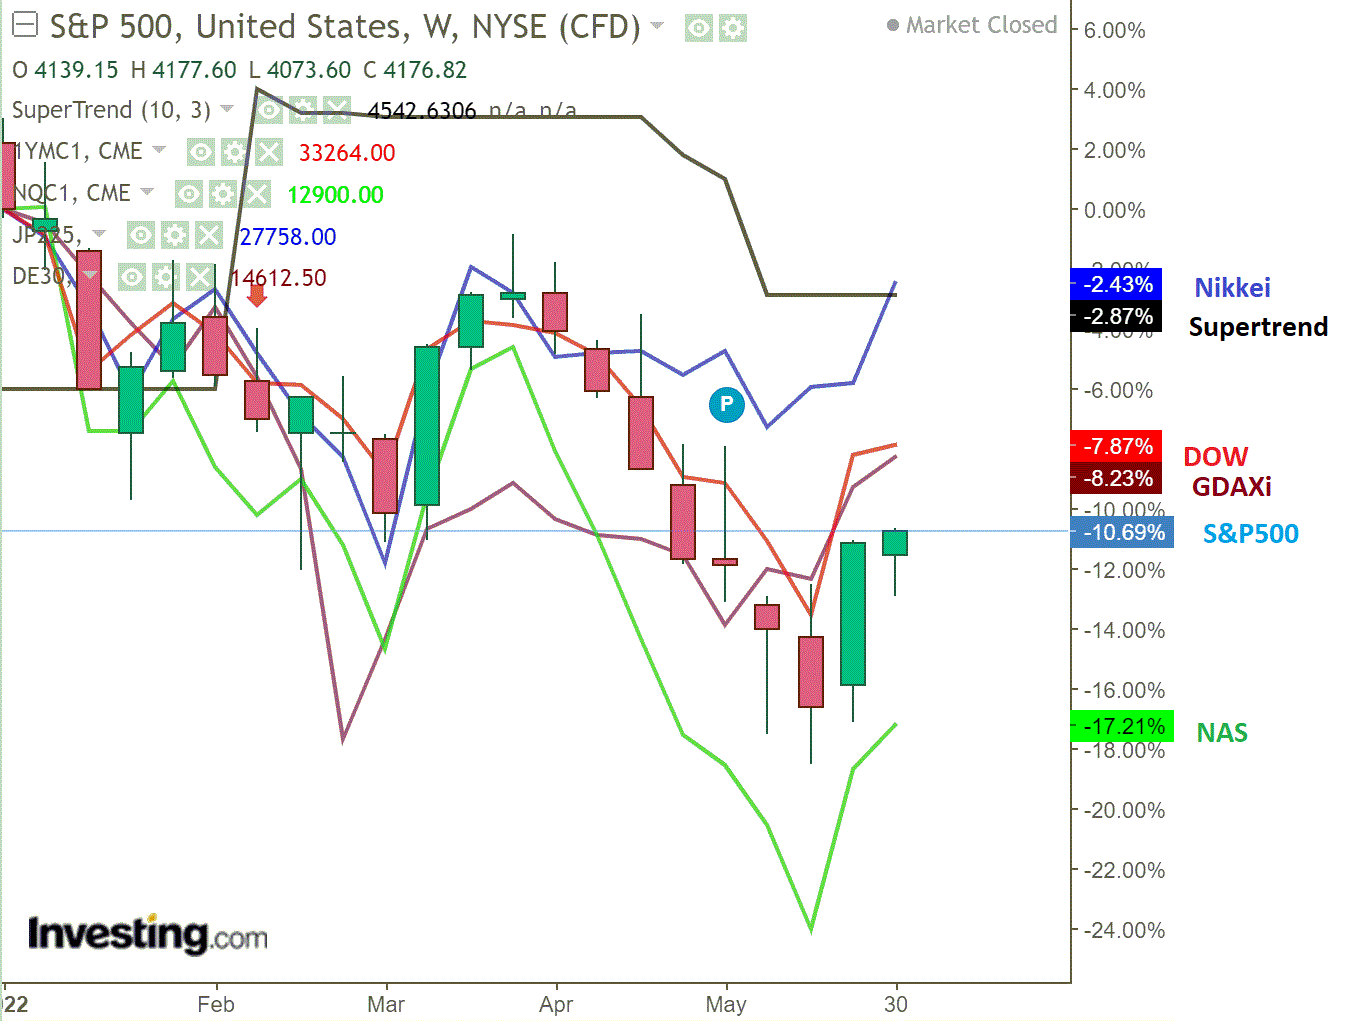Click the -8.23% GDAXi price label

click(x=1116, y=478)
